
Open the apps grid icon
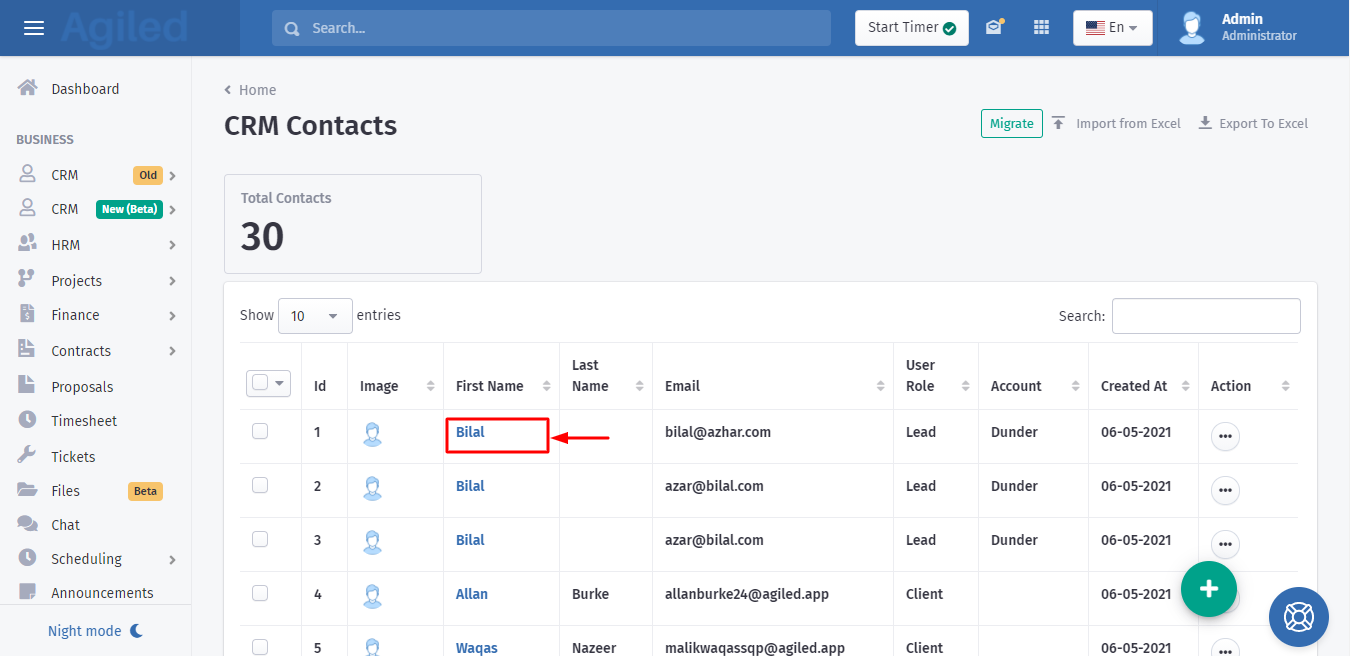click(1041, 28)
